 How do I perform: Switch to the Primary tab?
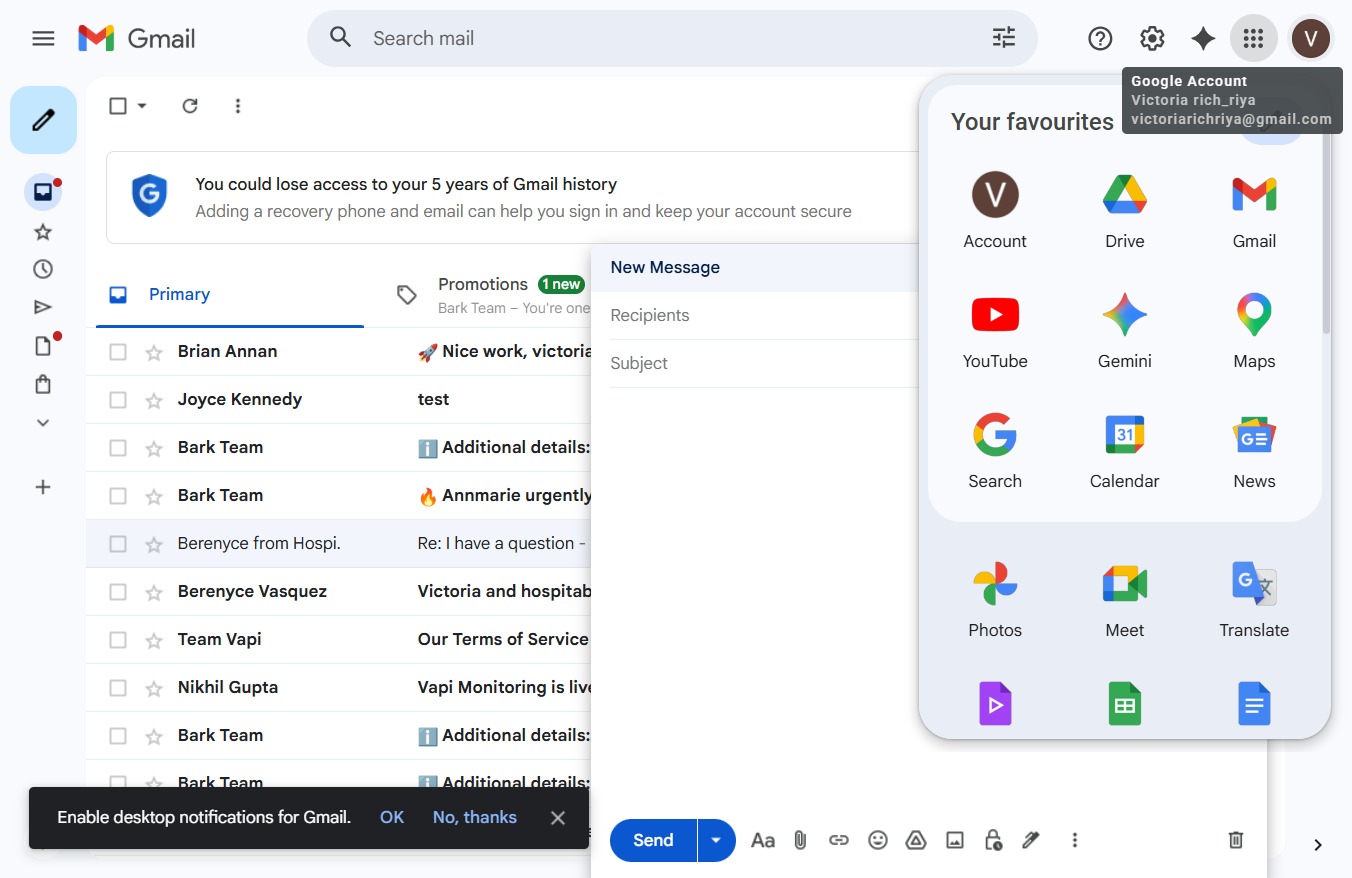(230, 295)
